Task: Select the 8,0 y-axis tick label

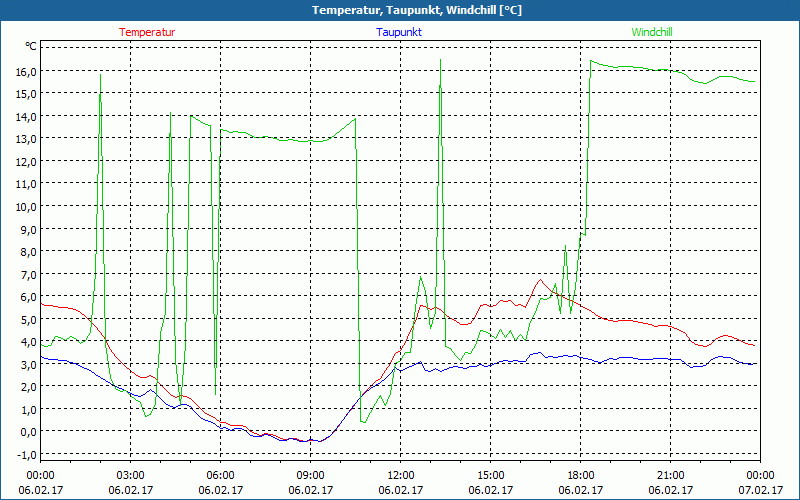Action: tap(27, 252)
